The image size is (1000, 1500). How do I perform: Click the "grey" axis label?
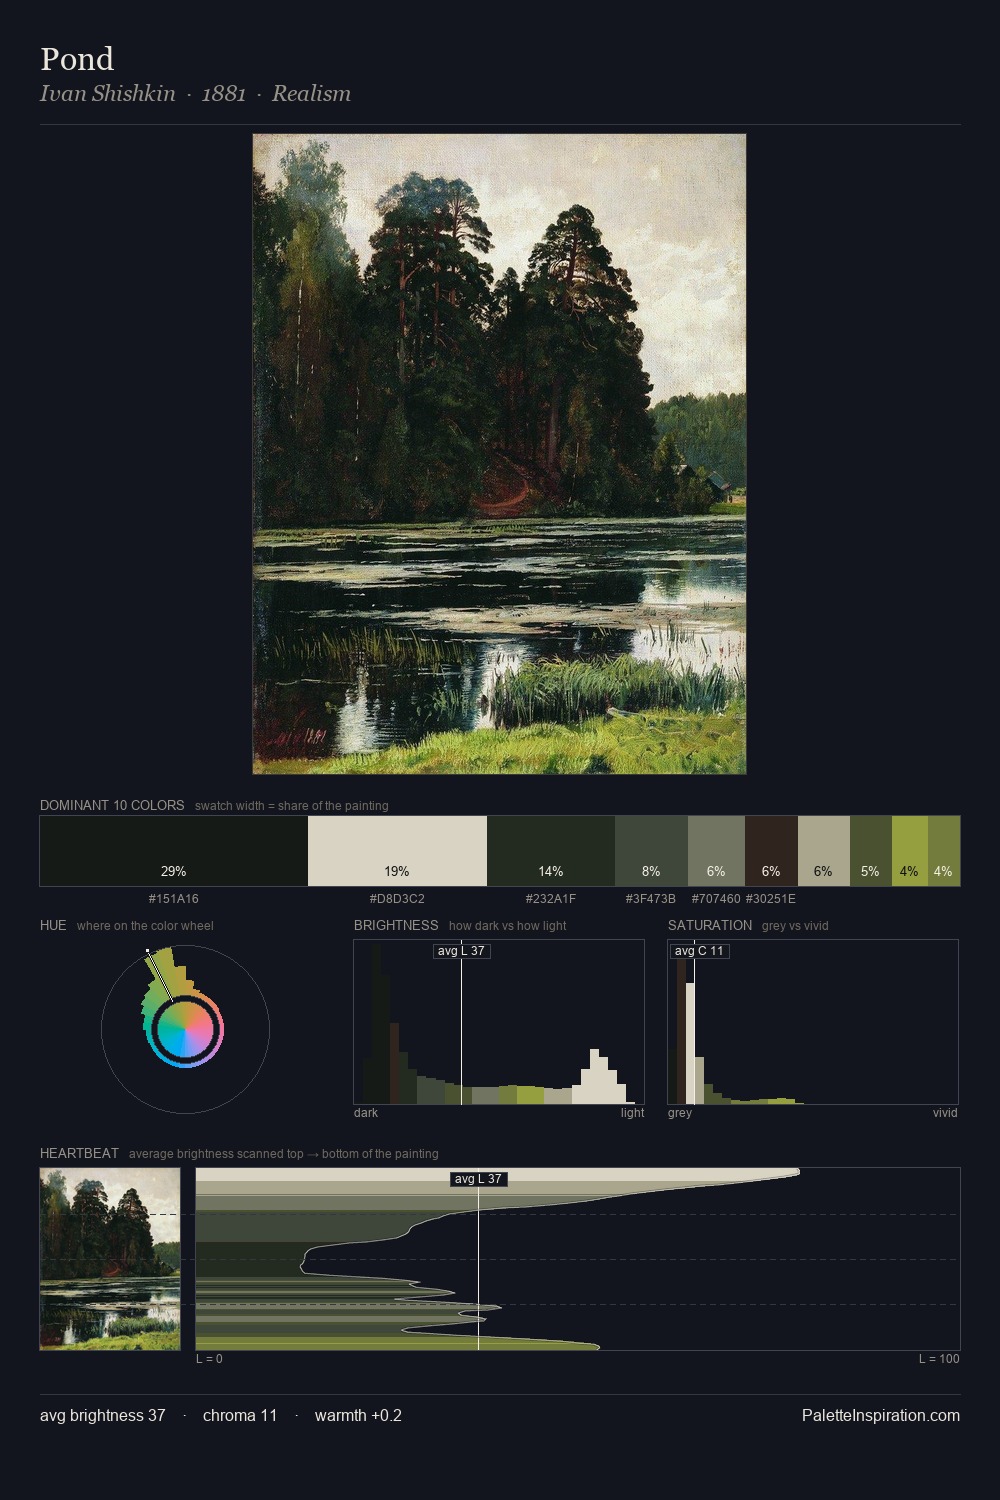(680, 1113)
